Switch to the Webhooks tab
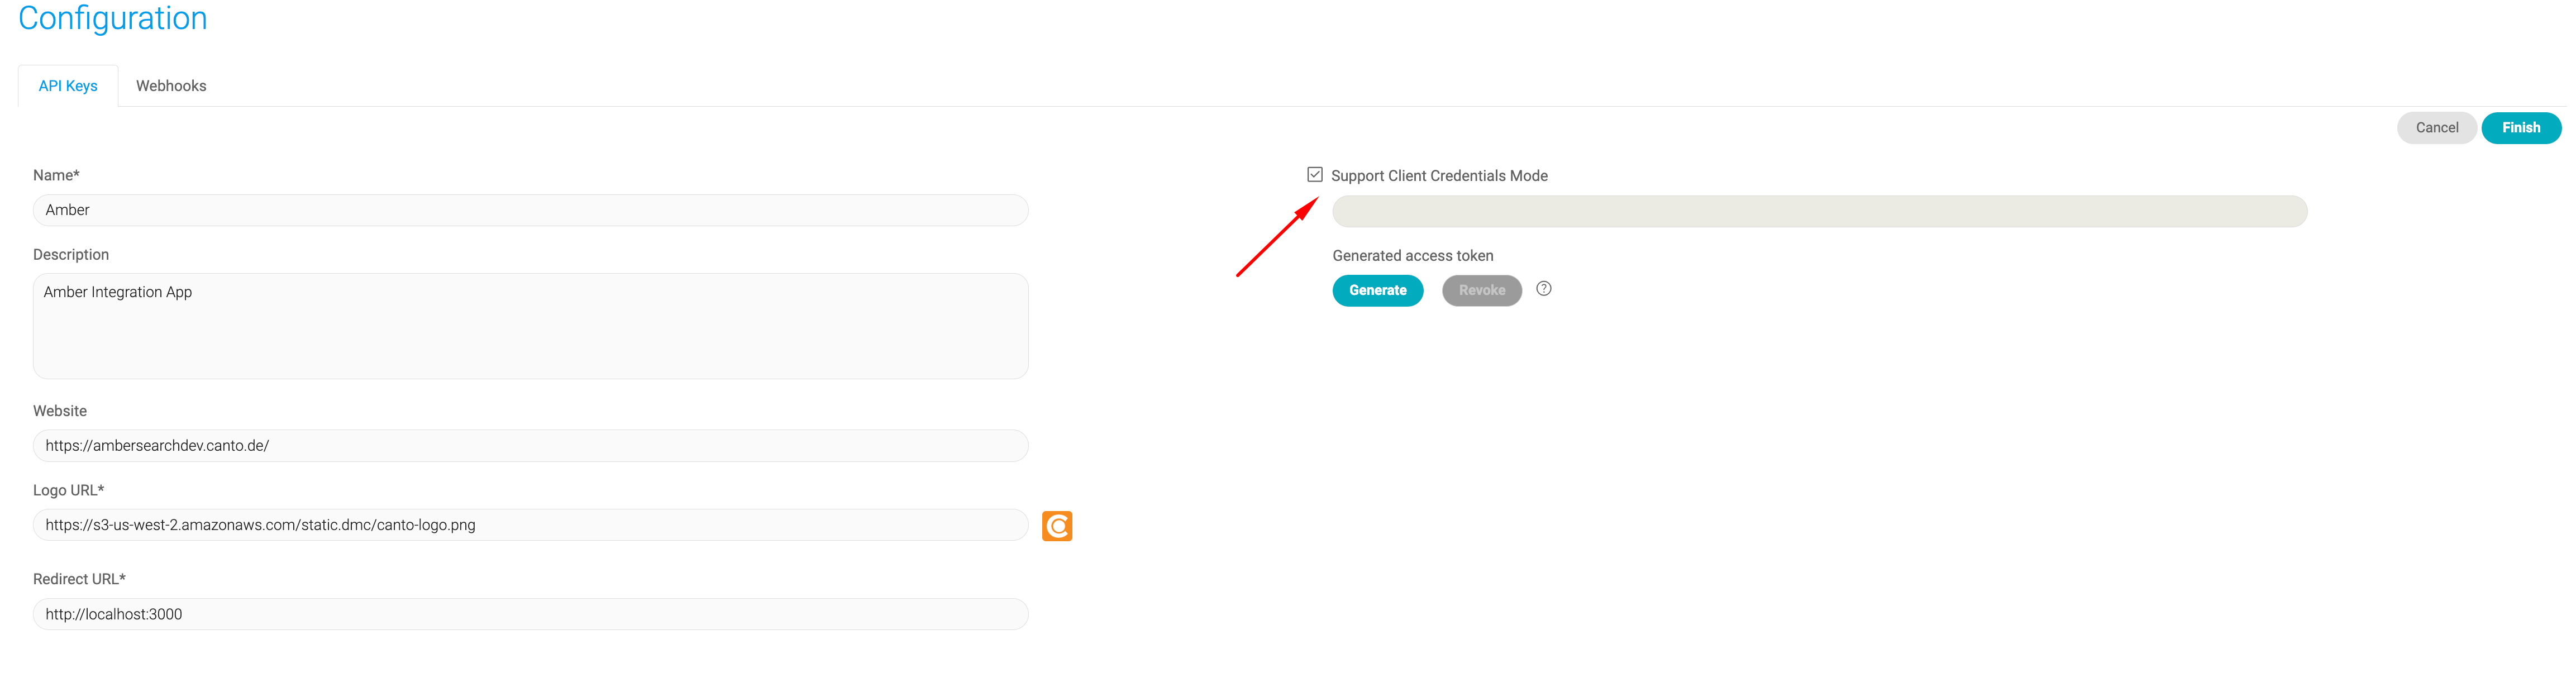2576x687 pixels. (171, 86)
